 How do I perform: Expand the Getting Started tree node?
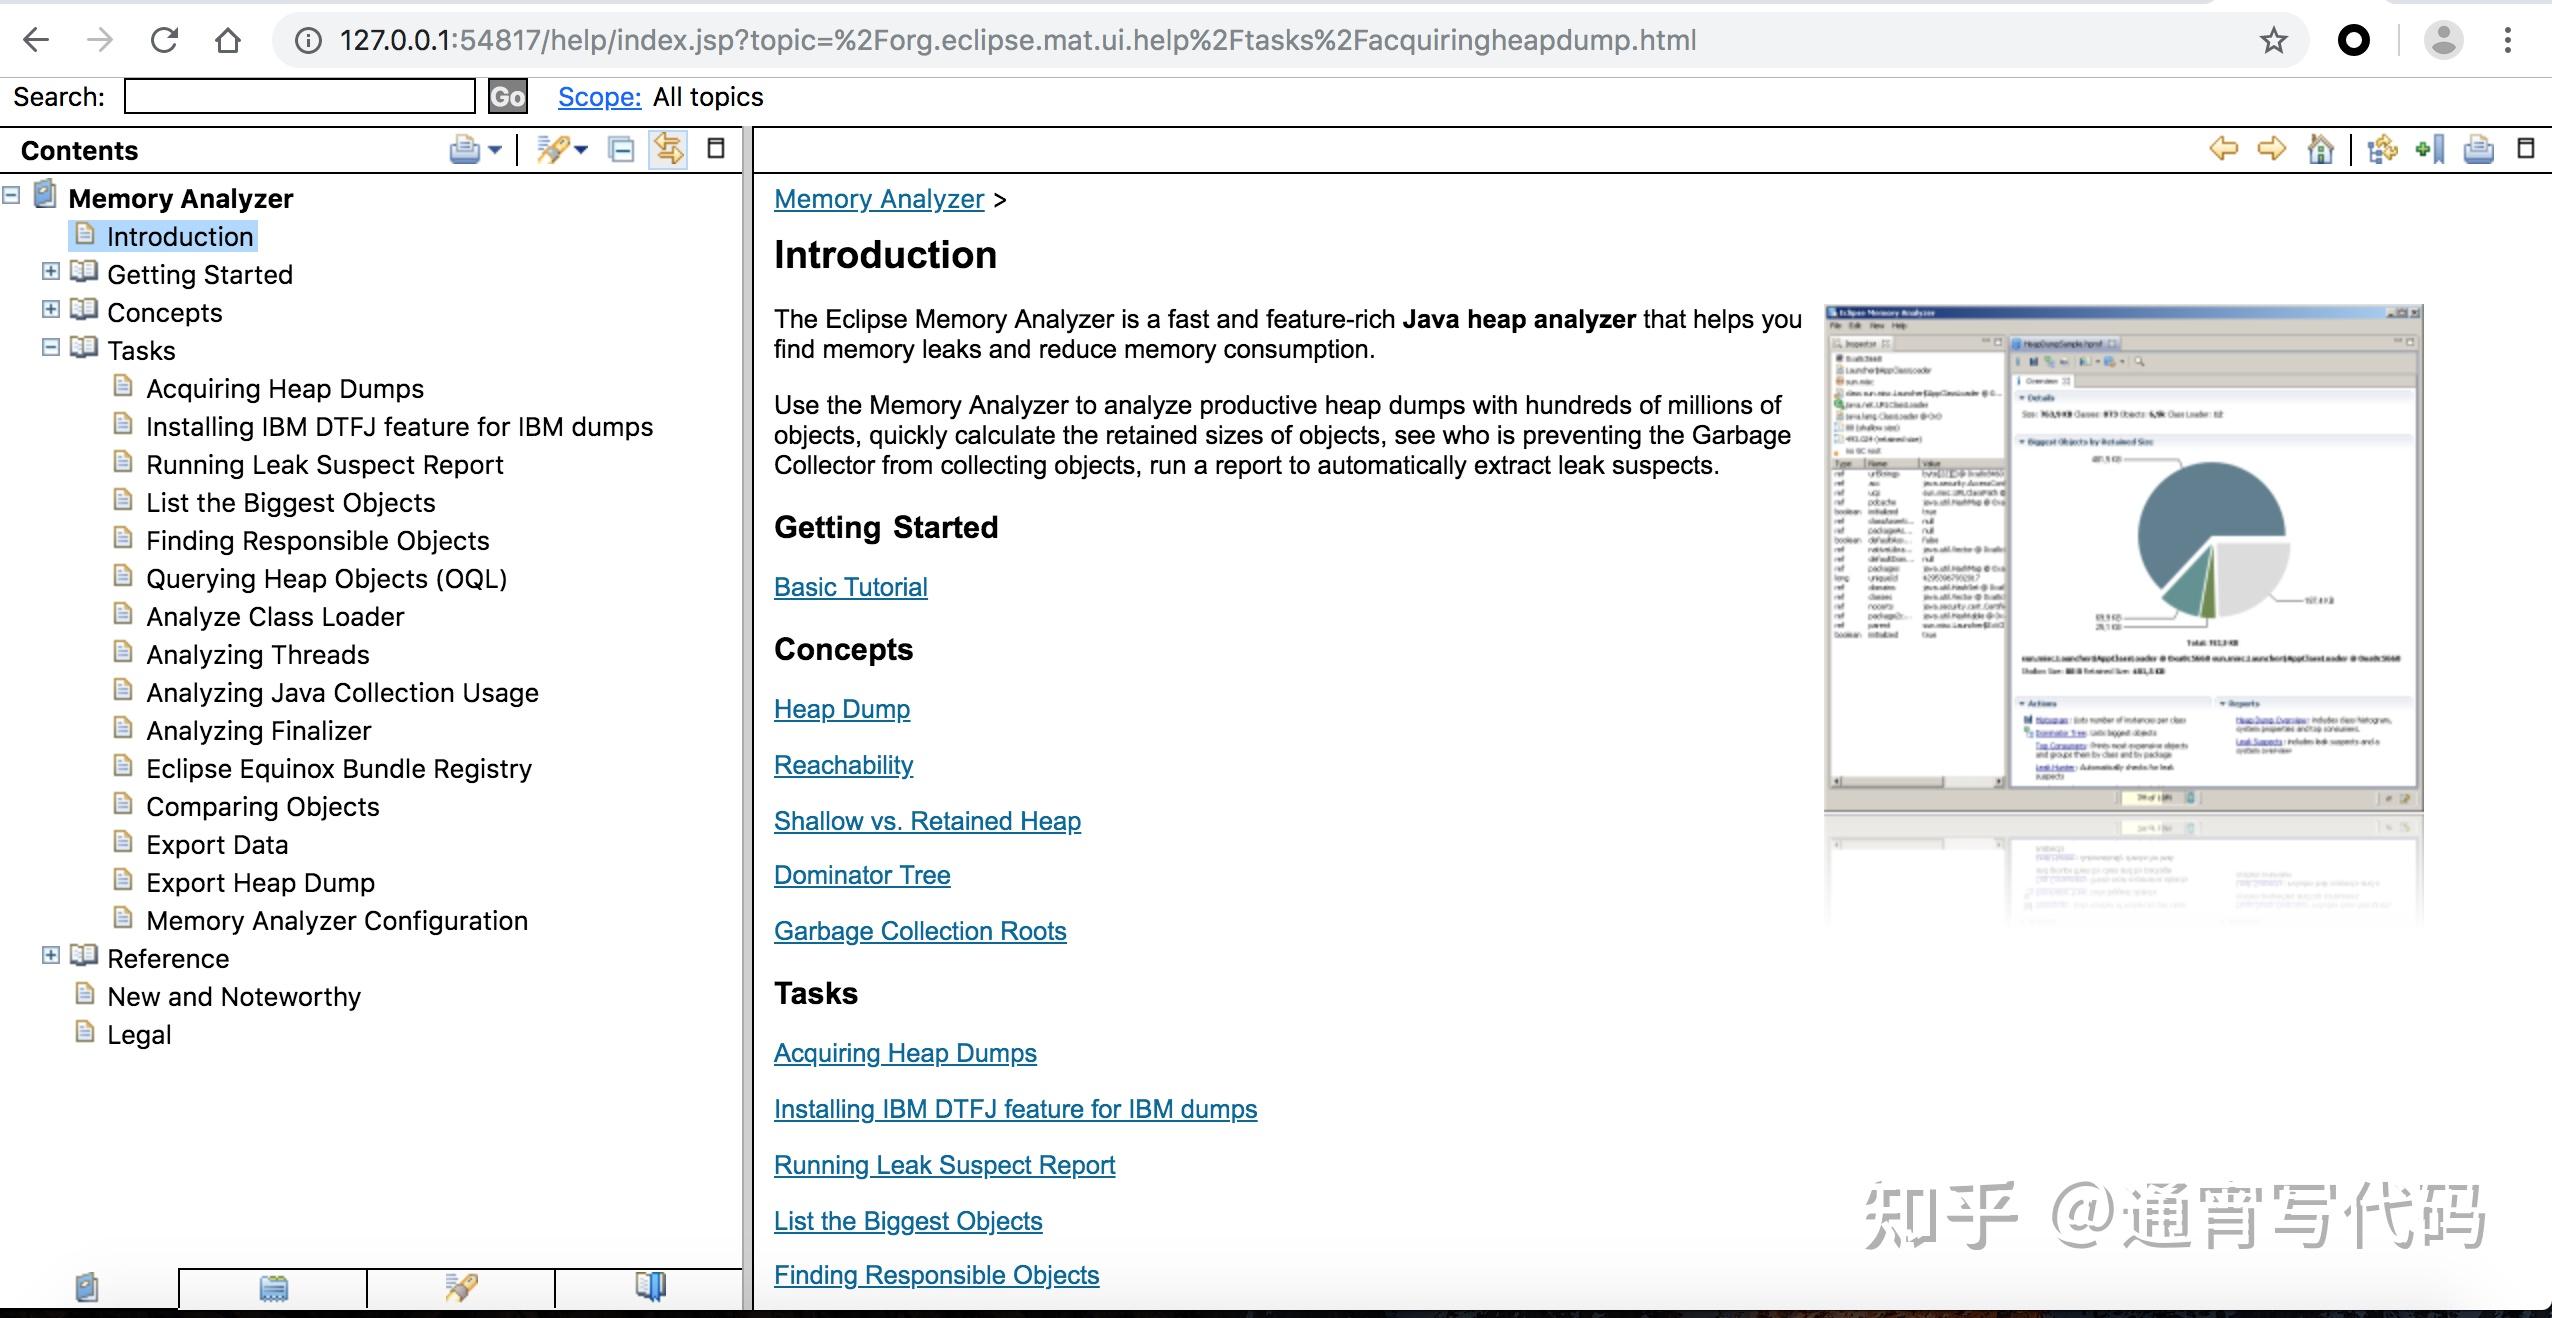pos(51,271)
